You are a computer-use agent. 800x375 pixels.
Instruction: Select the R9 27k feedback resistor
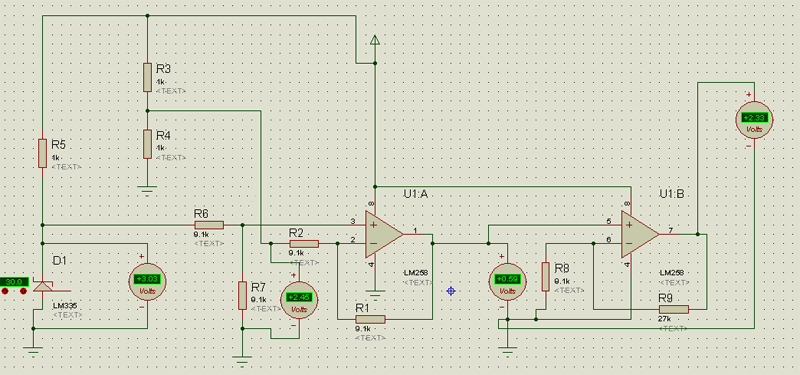click(x=673, y=309)
